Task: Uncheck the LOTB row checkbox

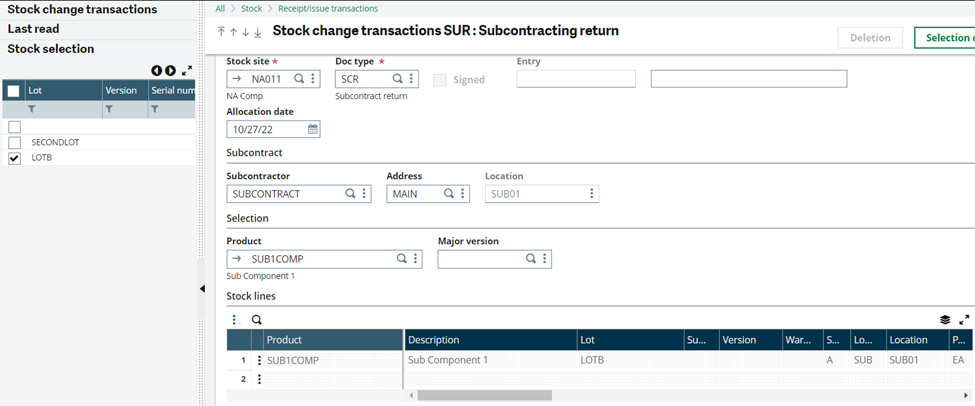Action: (x=14, y=158)
